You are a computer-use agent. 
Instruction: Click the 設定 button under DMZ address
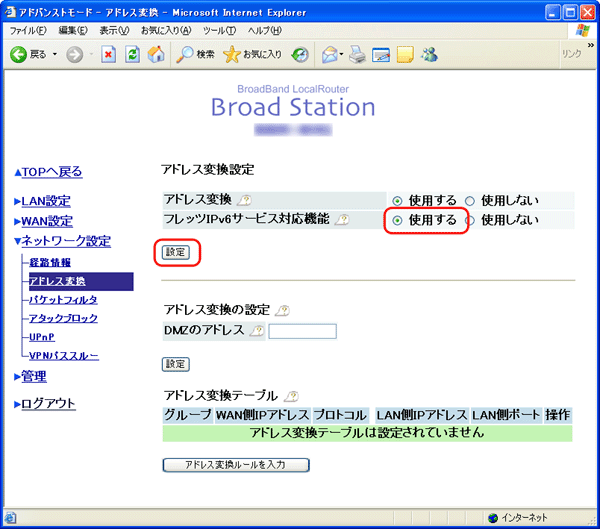pos(176,364)
